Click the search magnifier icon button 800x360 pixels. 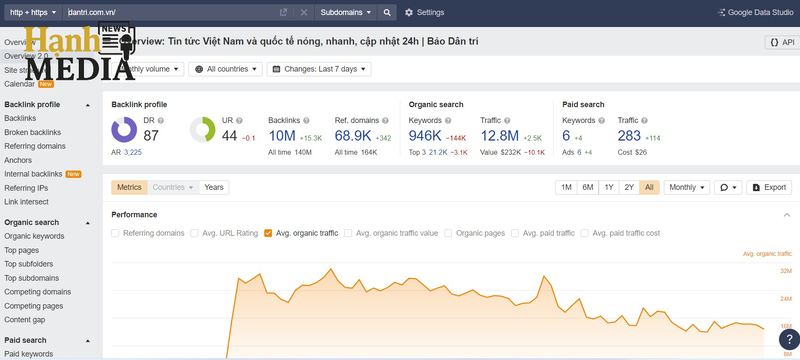tap(387, 12)
